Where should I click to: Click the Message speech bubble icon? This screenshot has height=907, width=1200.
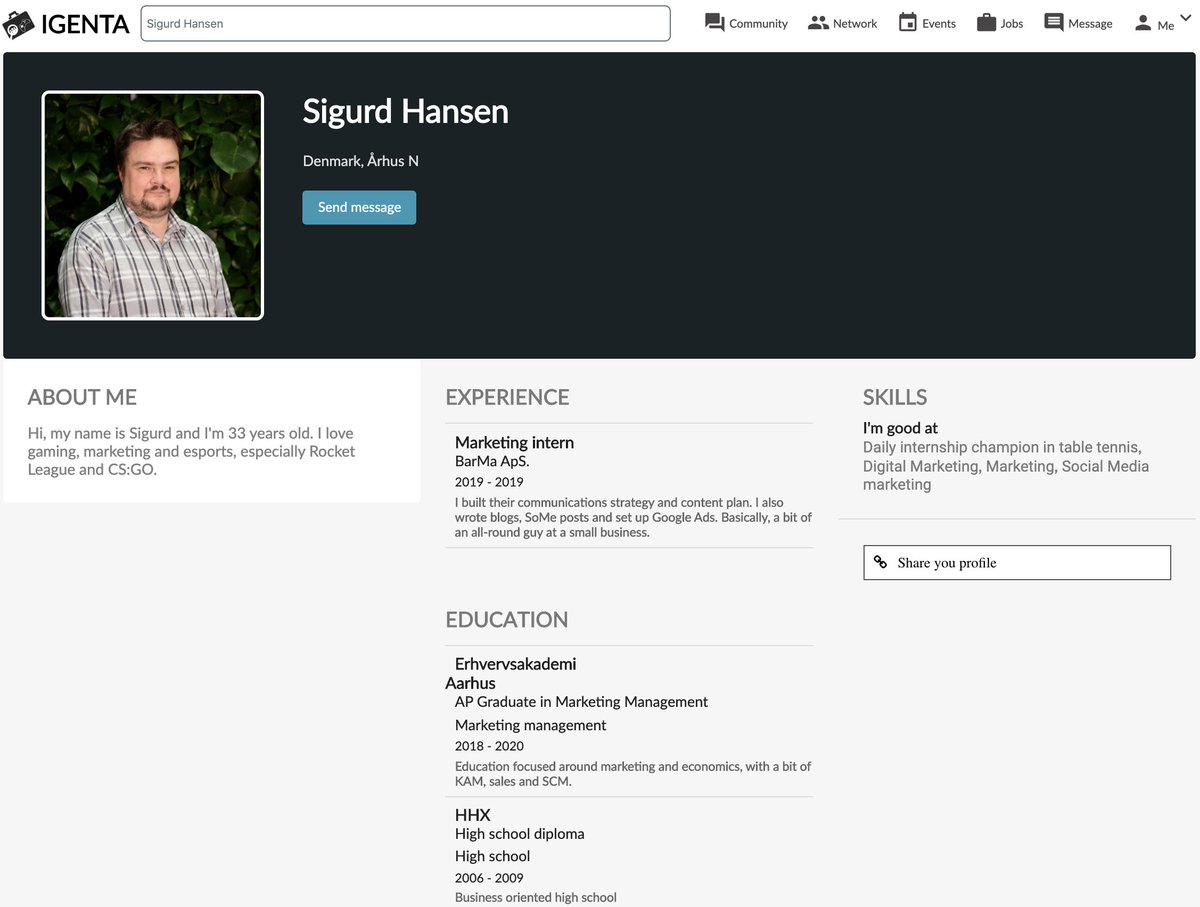click(1054, 23)
